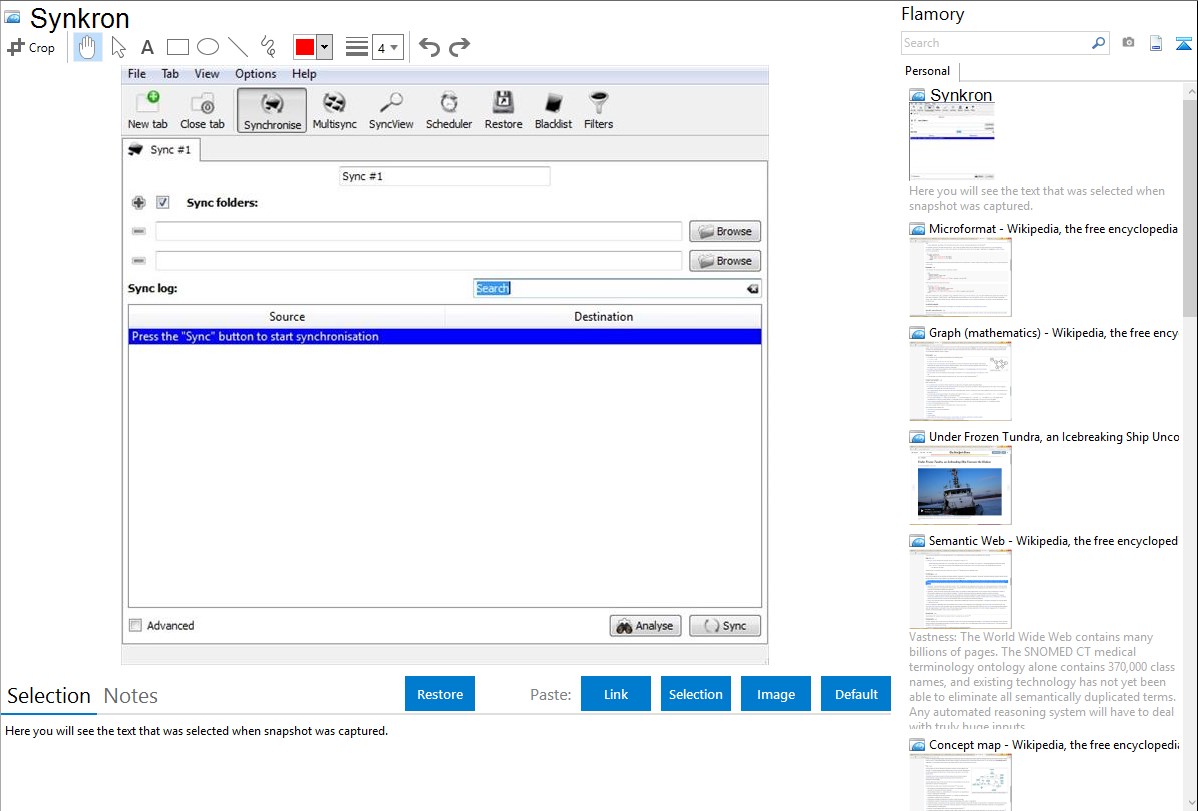This screenshot has width=1198, height=811.
Task: Clear the sync log search field
Action: pyautogui.click(x=753, y=289)
